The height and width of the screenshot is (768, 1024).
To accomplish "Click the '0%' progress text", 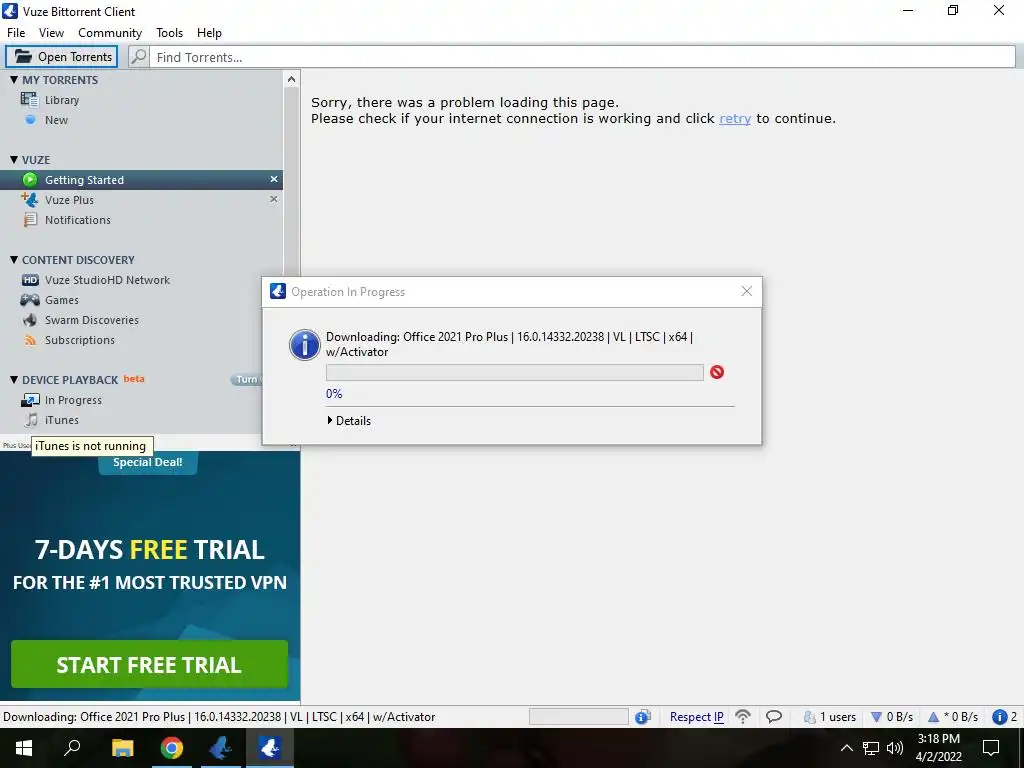I will (334, 393).
